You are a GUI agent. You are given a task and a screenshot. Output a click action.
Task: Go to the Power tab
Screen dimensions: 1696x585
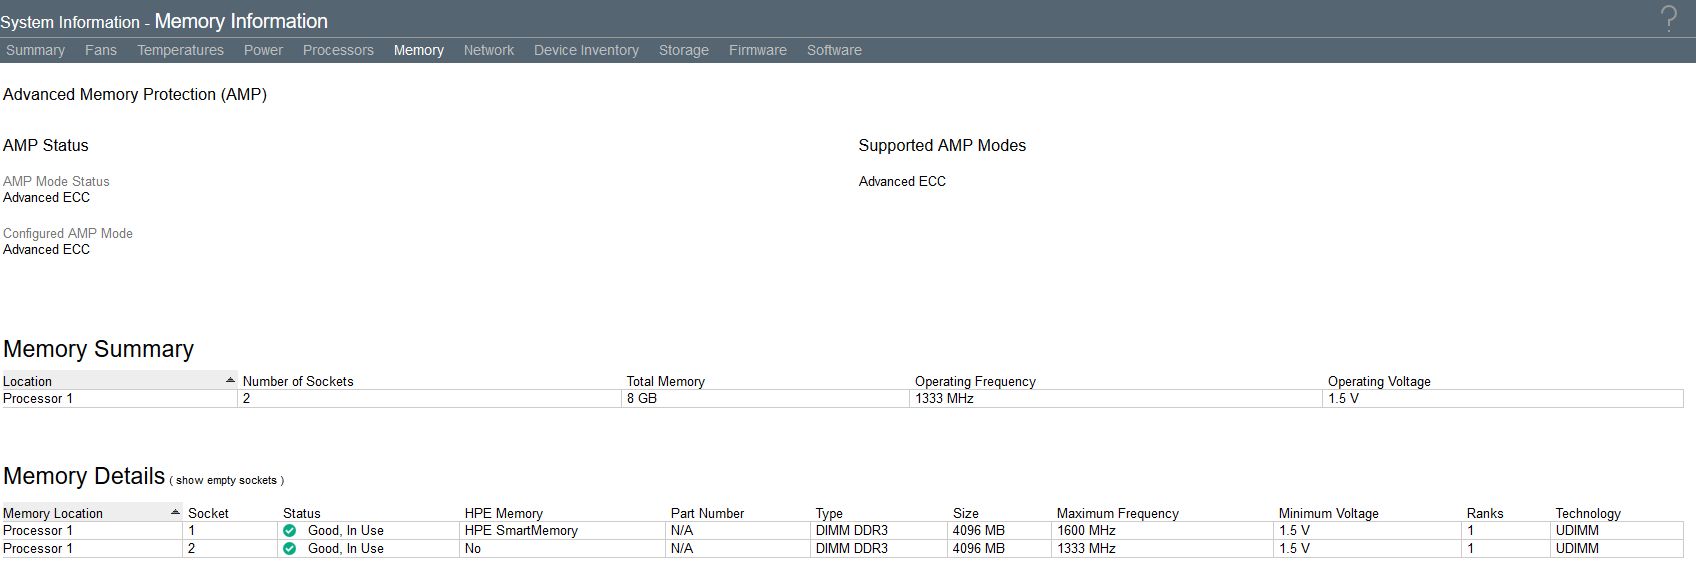click(x=263, y=50)
